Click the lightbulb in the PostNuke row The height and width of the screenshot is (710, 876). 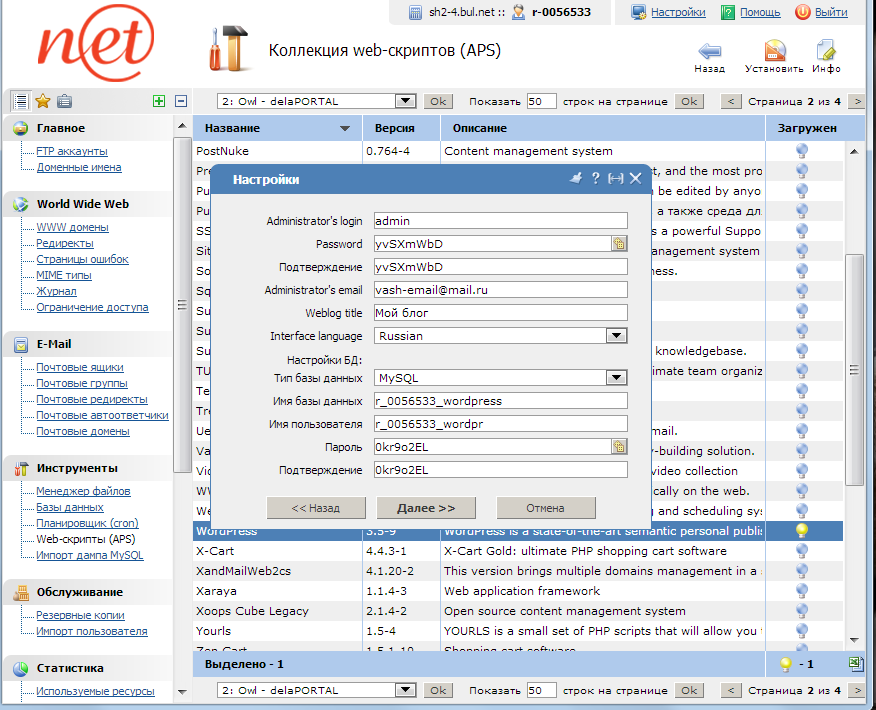(x=801, y=151)
